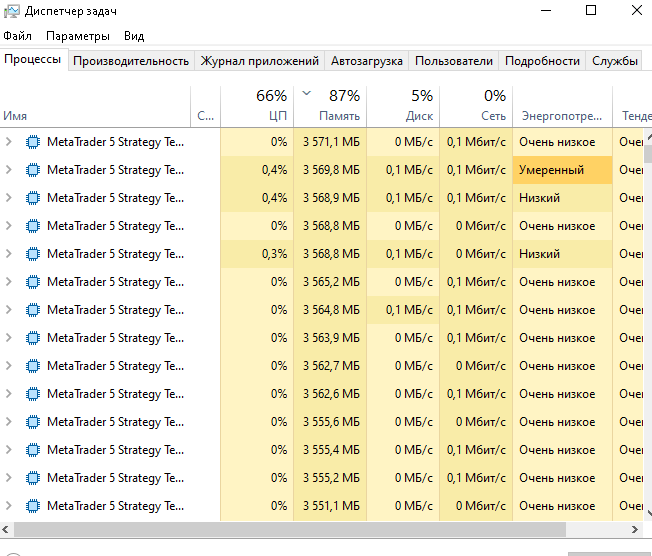Click the collapsed С... status column header
The height and width of the screenshot is (556, 652).
click(x=205, y=106)
